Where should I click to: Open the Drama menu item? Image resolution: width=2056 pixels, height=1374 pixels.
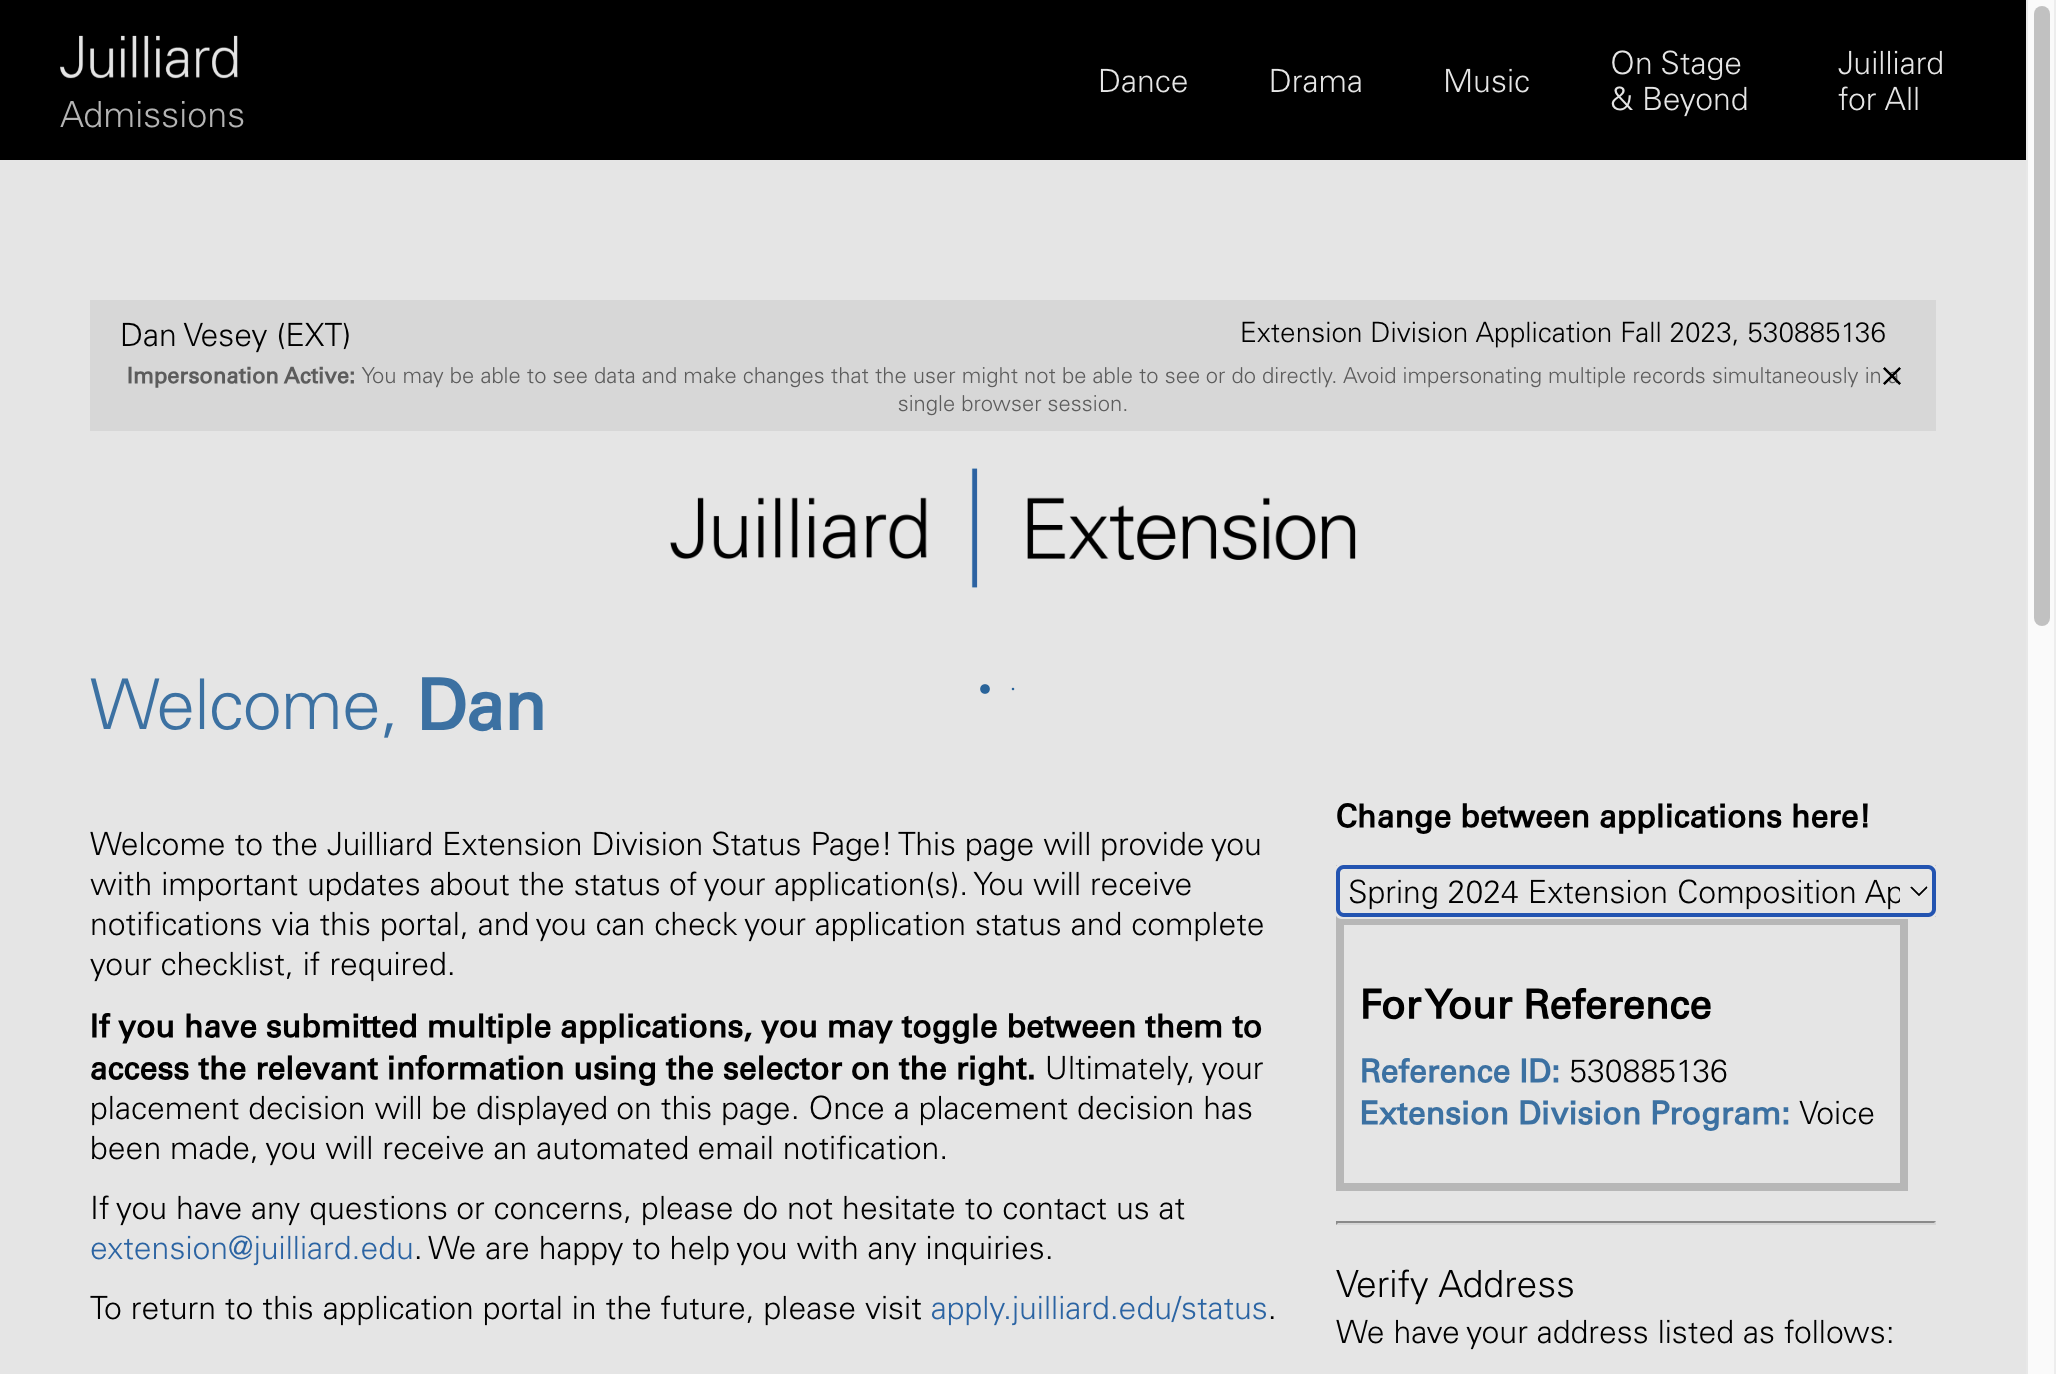[1315, 81]
